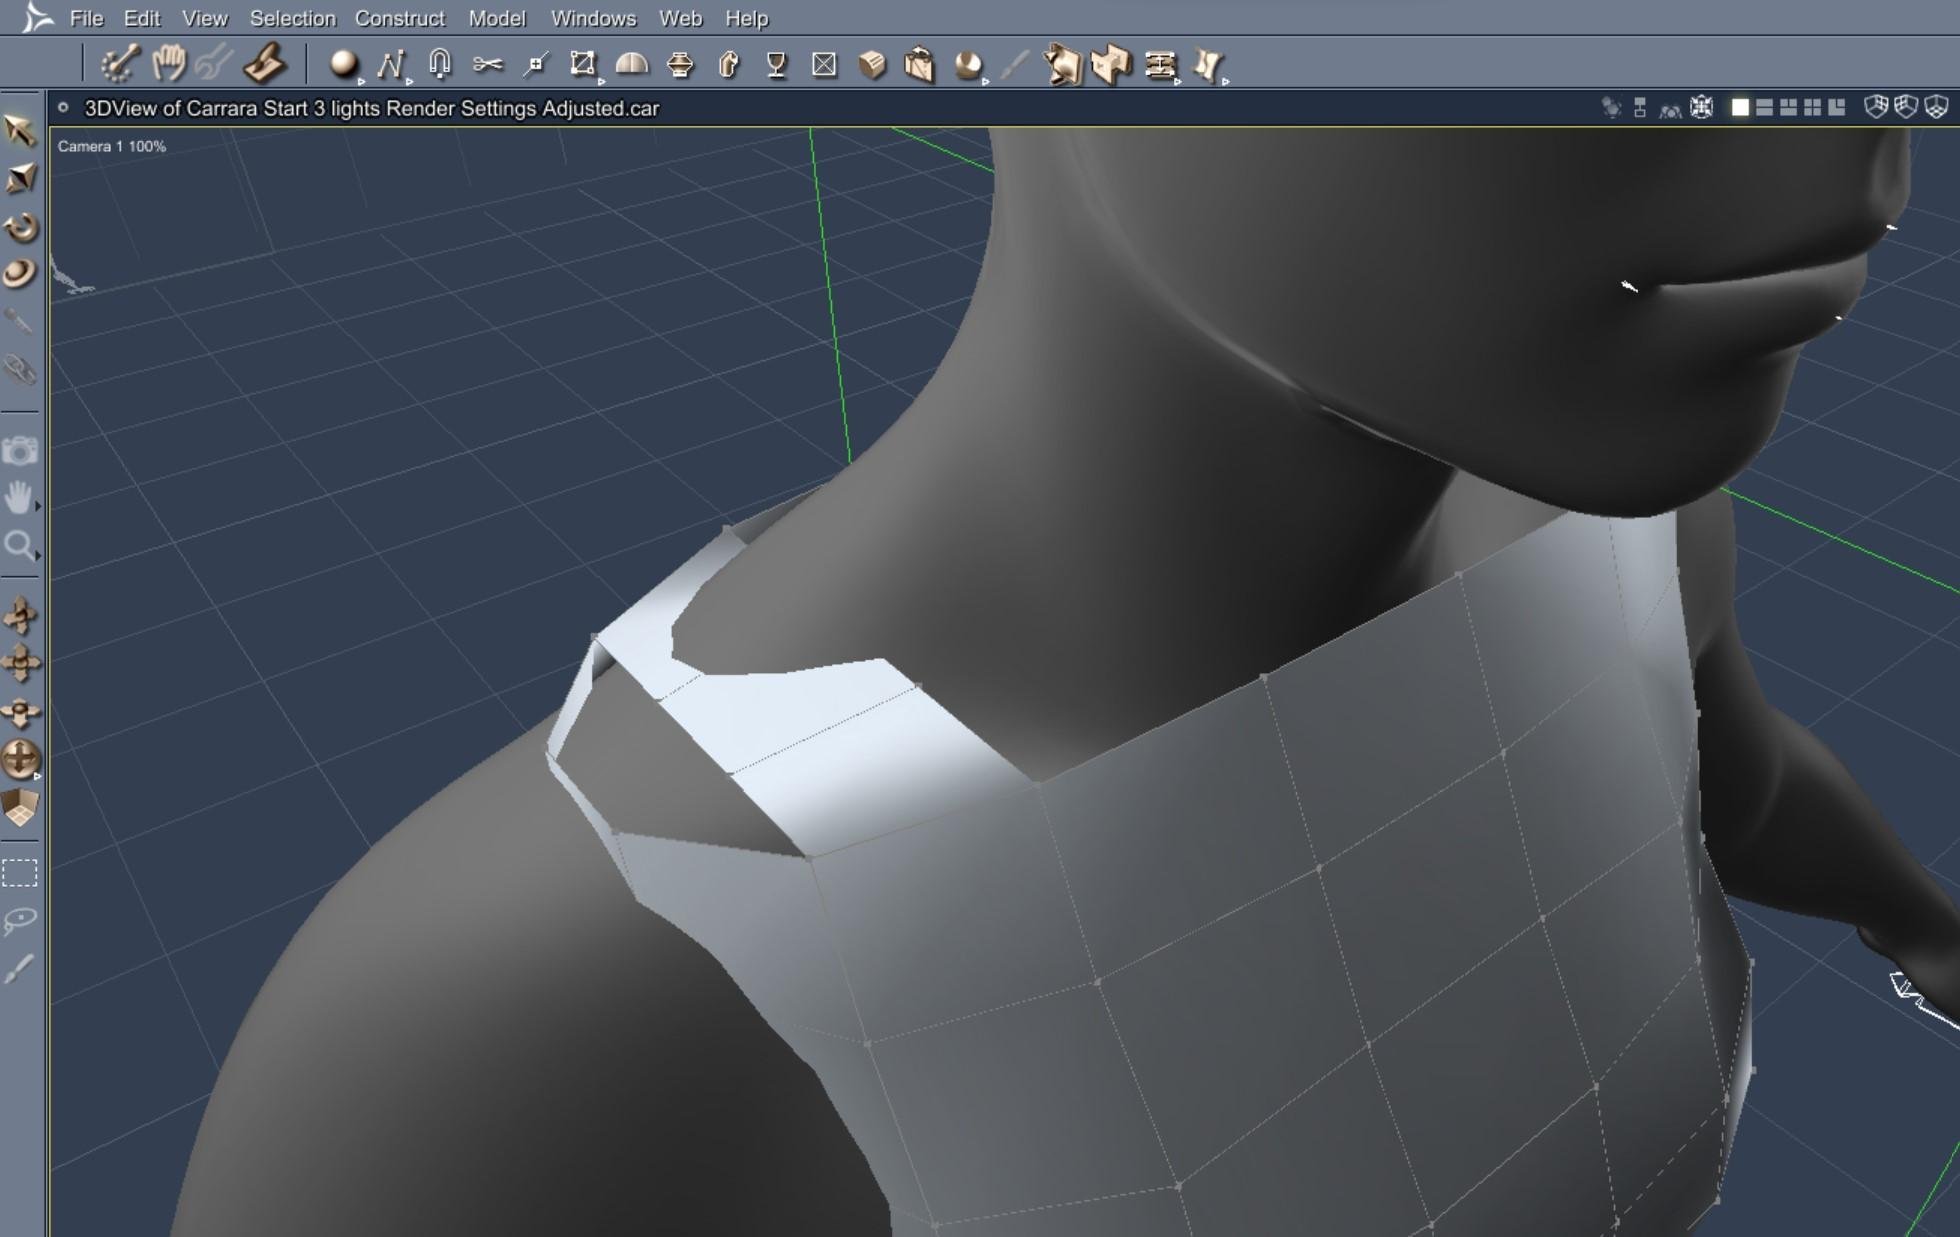Select the polyline drawing tool
The height and width of the screenshot is (1237, 1960).
[390, 65]
